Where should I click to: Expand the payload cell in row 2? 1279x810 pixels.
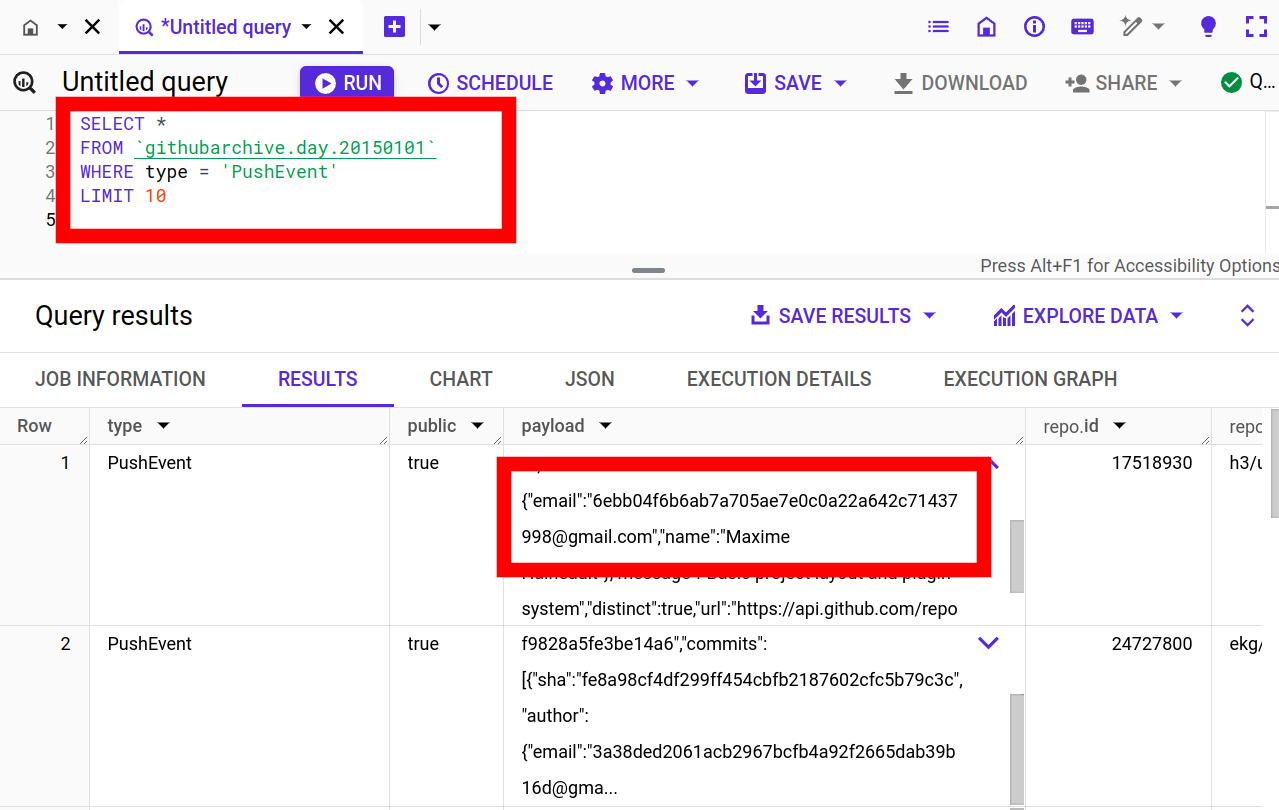click(x=988, y=643)
